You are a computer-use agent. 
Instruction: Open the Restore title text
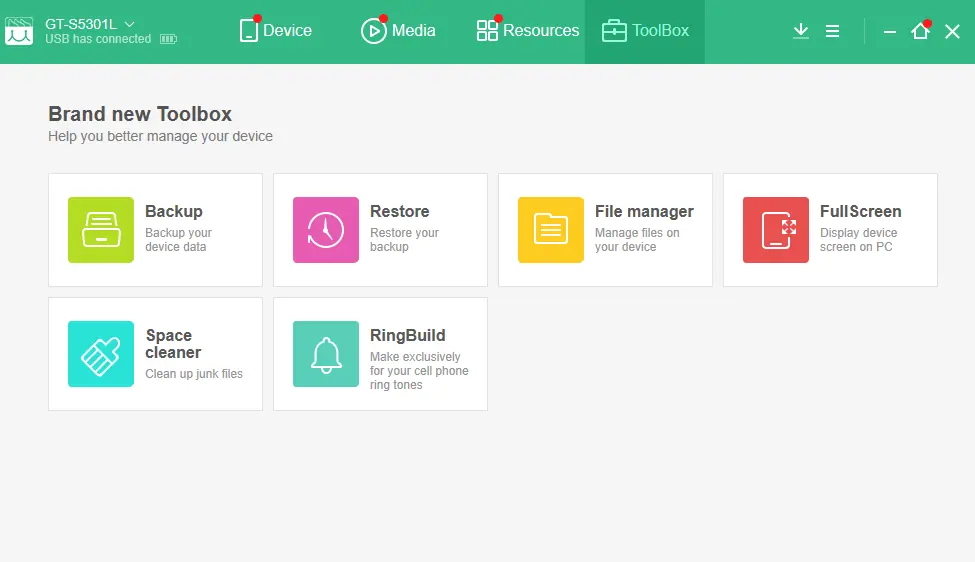pos(400,211)
